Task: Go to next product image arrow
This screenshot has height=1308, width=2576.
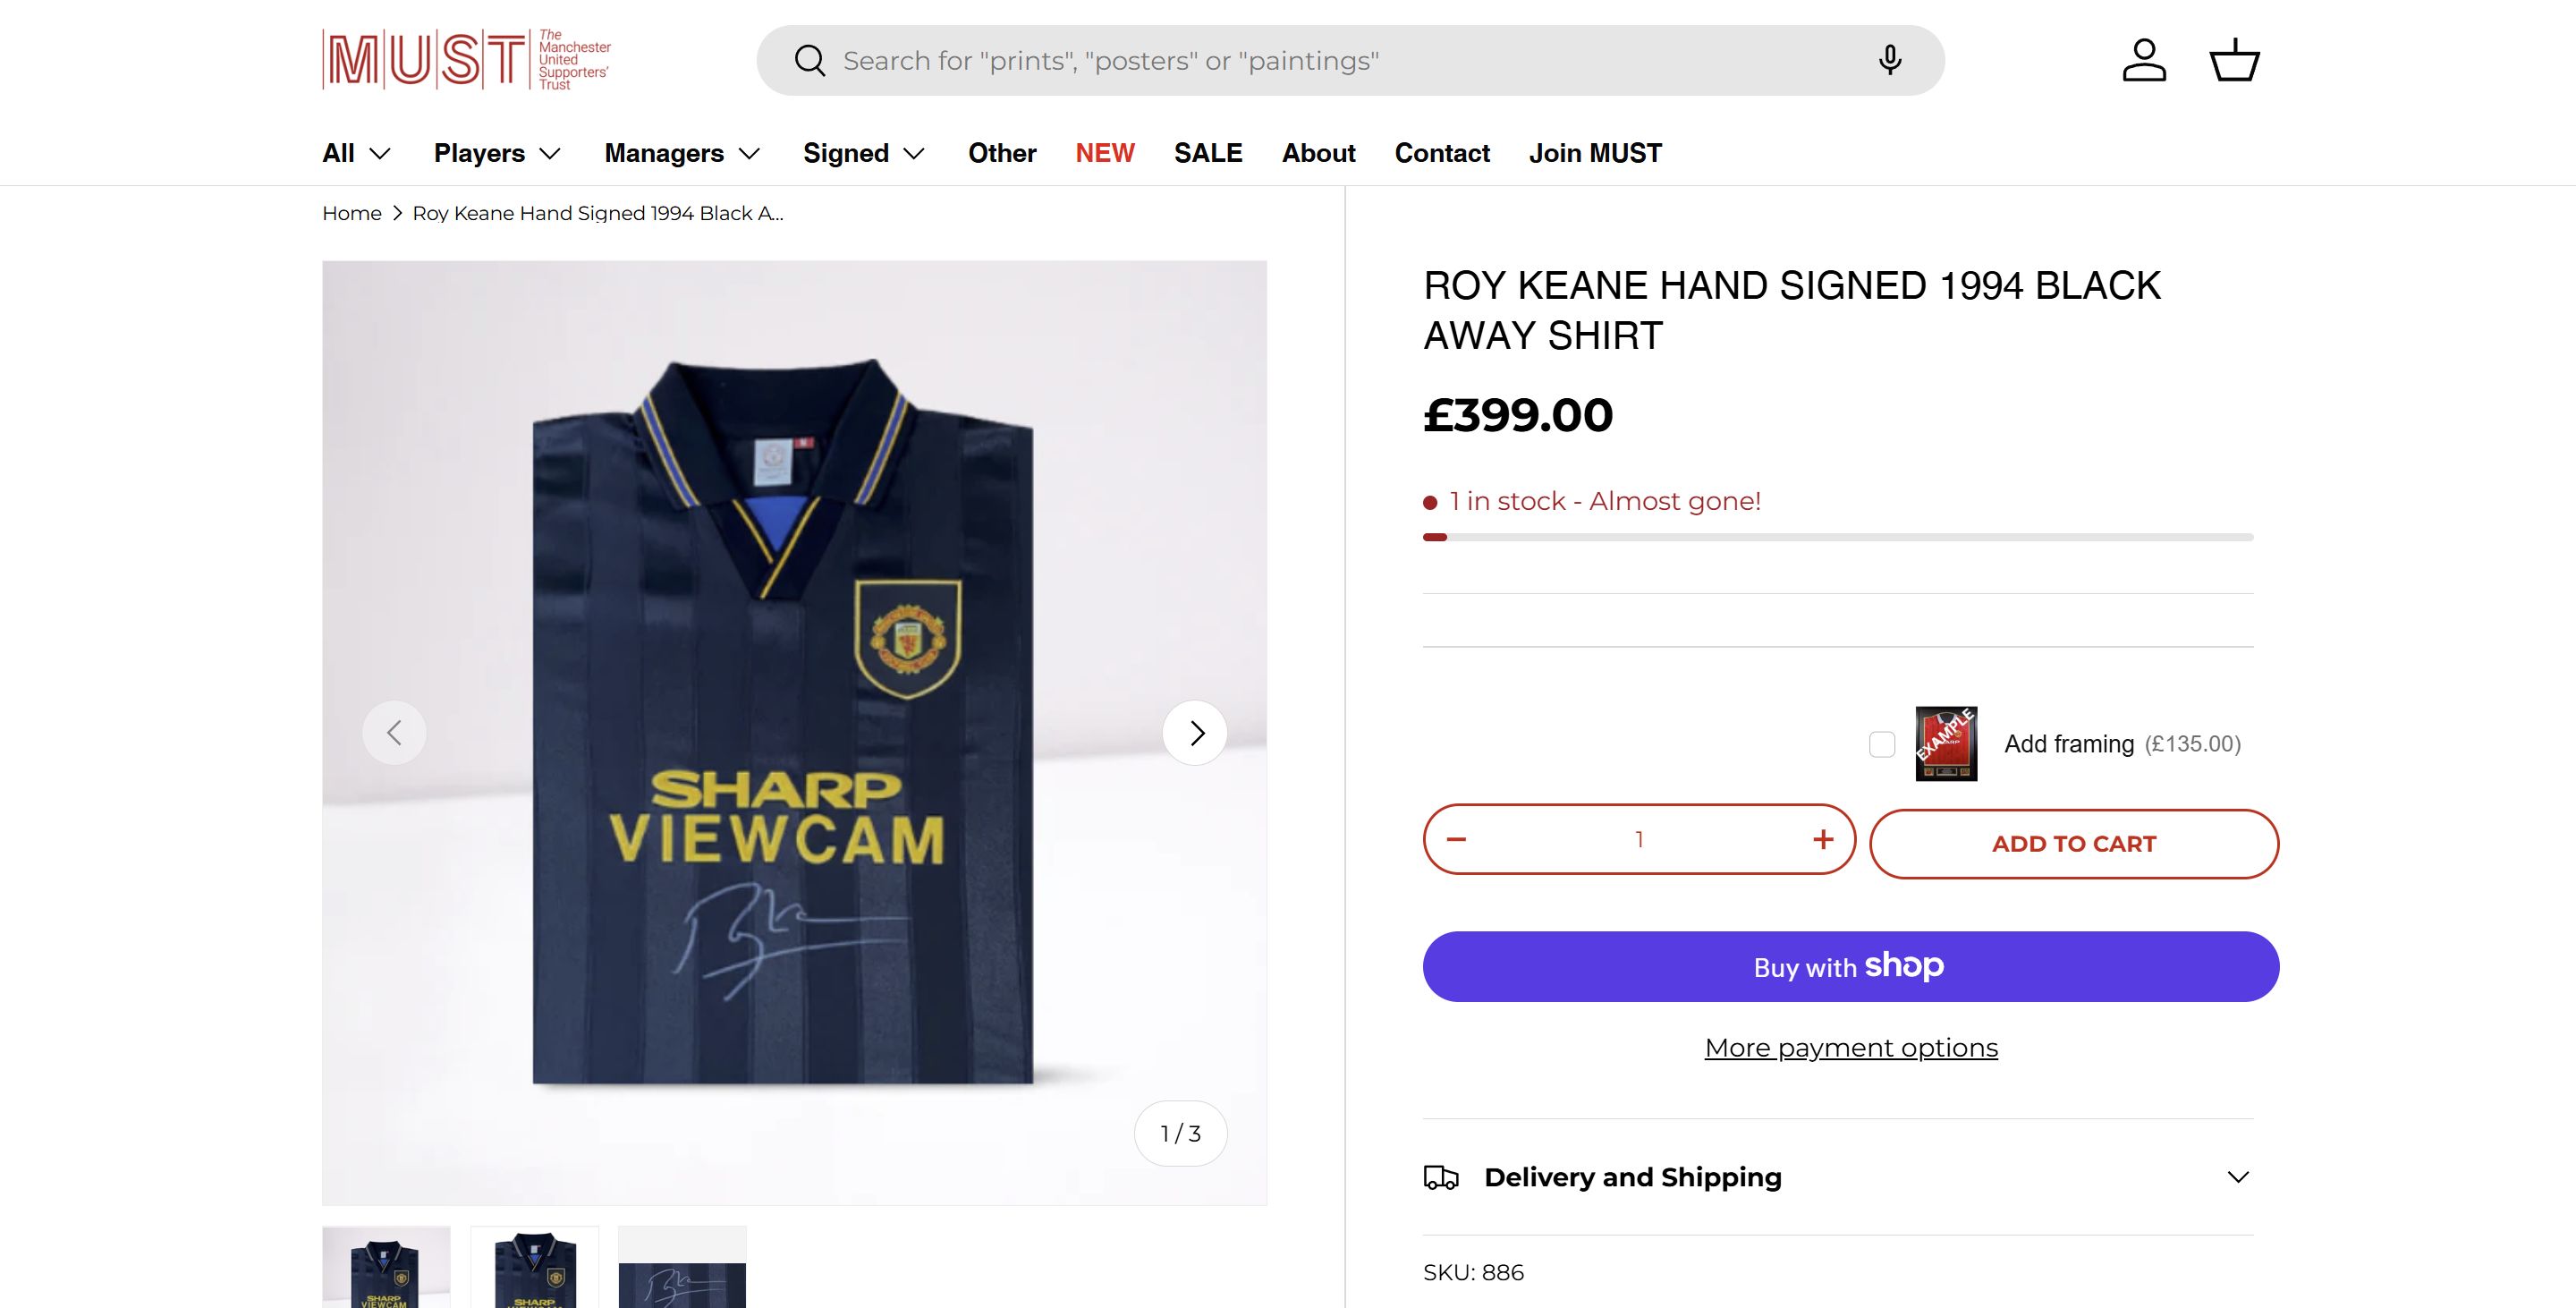Action: [x=1195, y=733]
